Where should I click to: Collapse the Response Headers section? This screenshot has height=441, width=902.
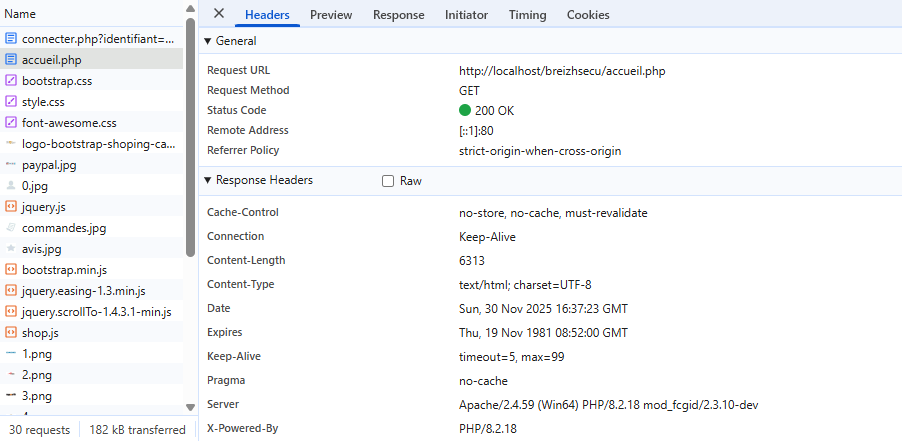point(208,181)
